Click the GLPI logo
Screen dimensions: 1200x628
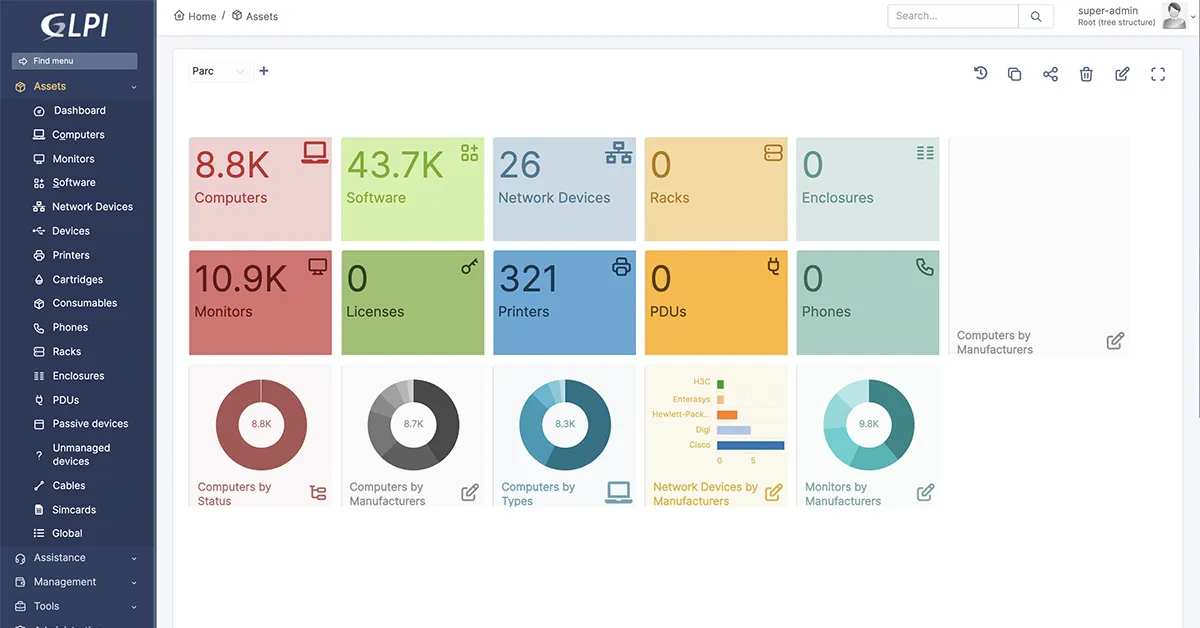(x=74, y=25)
